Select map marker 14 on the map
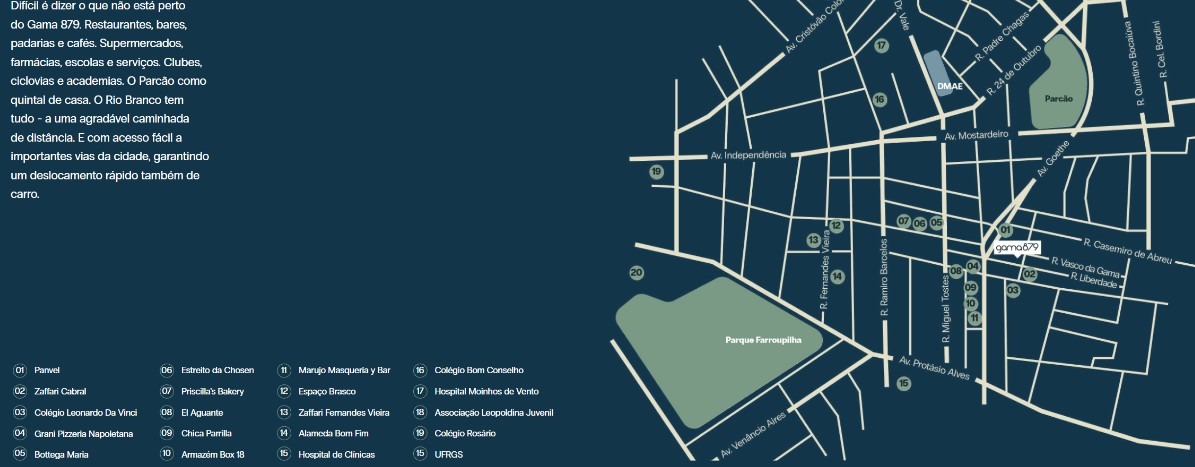 tap(838, 276)
